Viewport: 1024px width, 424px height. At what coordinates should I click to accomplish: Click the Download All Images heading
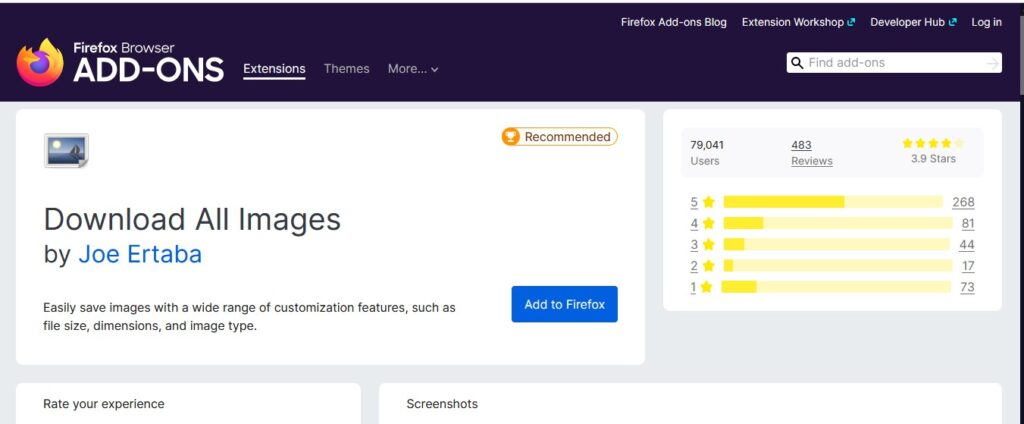pos(192,220)
